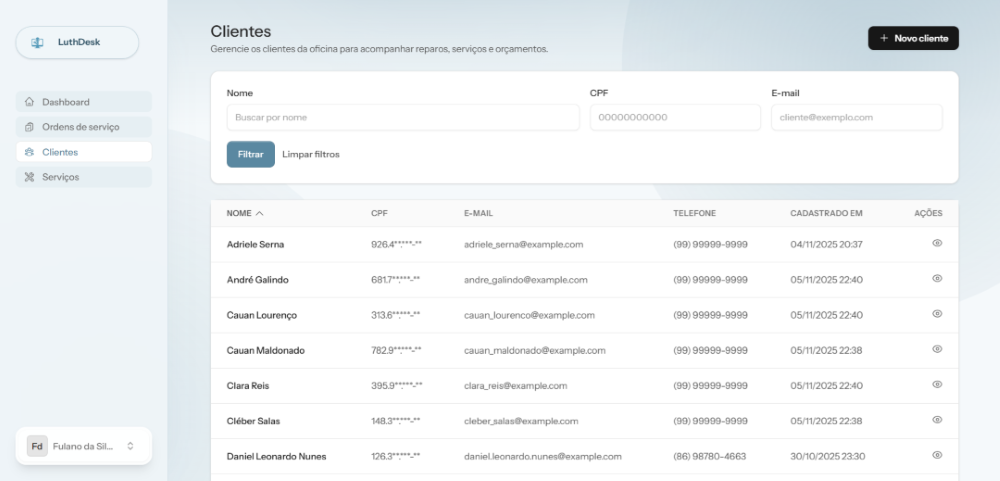Click into the CPF filter input
The width and height of the screenshot is (1000, 481).
[675, 118]
